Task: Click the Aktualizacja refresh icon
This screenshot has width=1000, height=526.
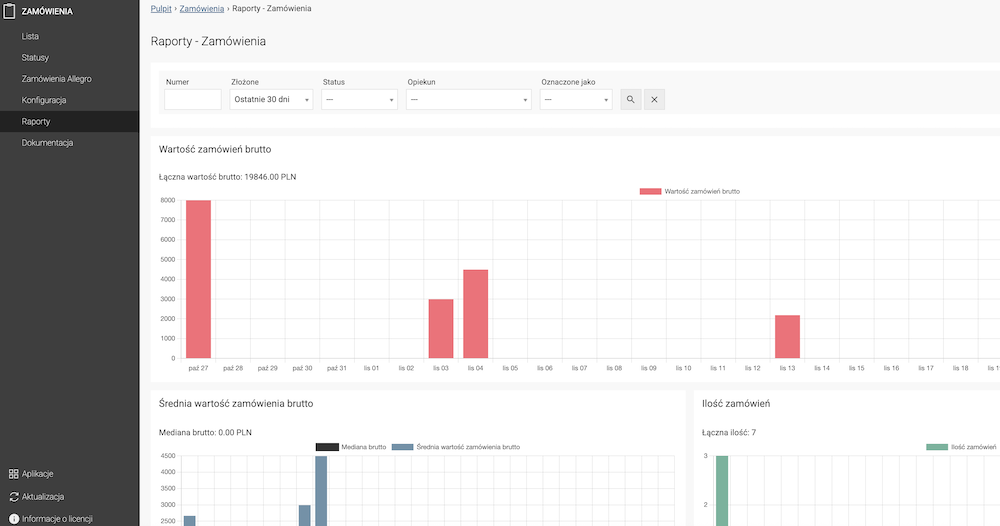Action: point(14,496)
